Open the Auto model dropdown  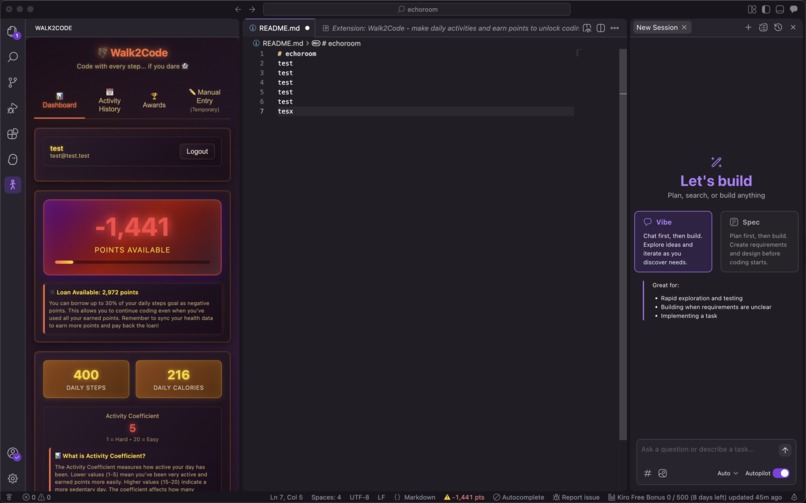[727, 473]
